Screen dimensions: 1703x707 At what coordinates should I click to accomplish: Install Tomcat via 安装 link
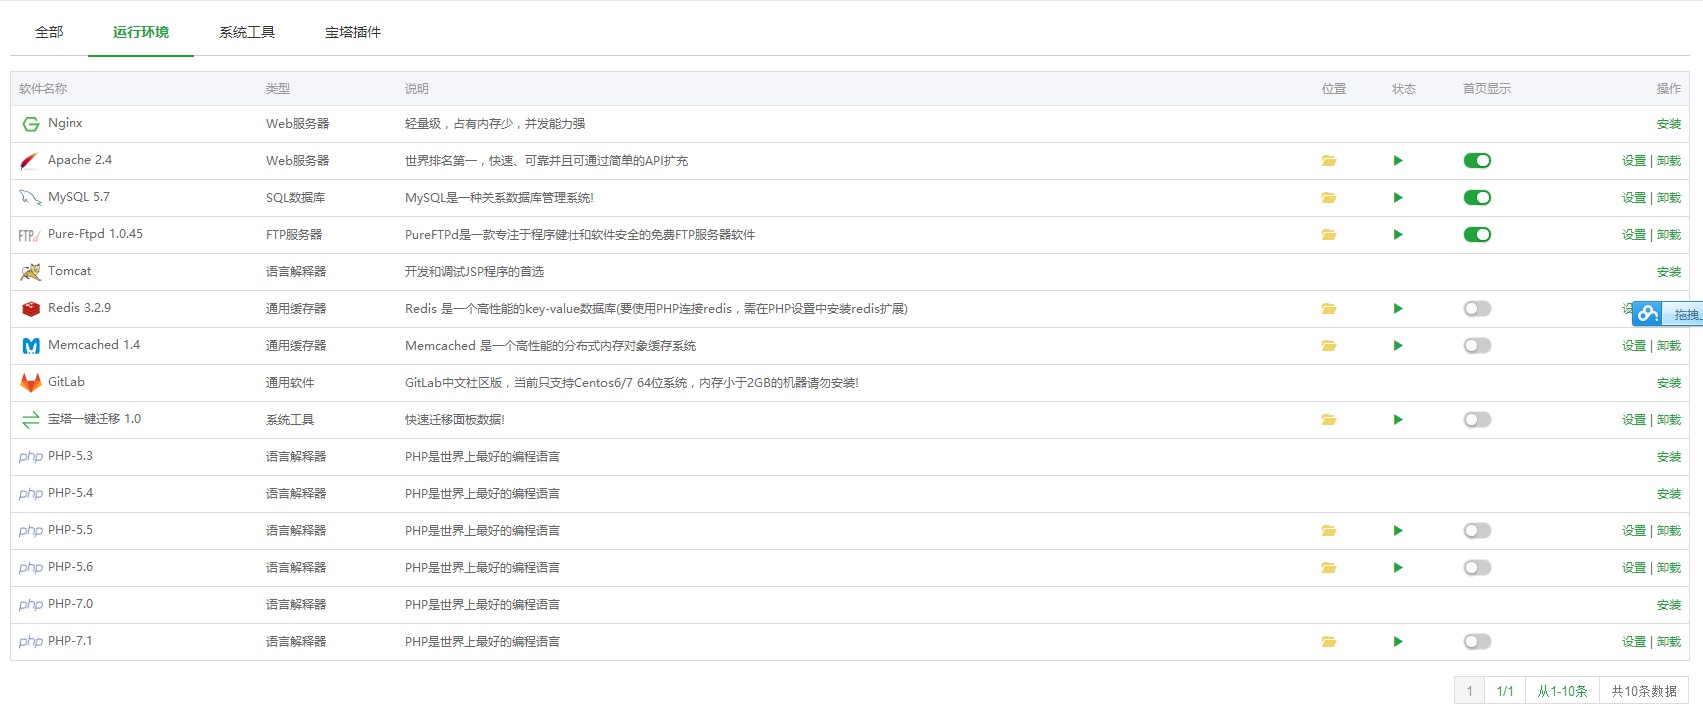click(1669, 272)
